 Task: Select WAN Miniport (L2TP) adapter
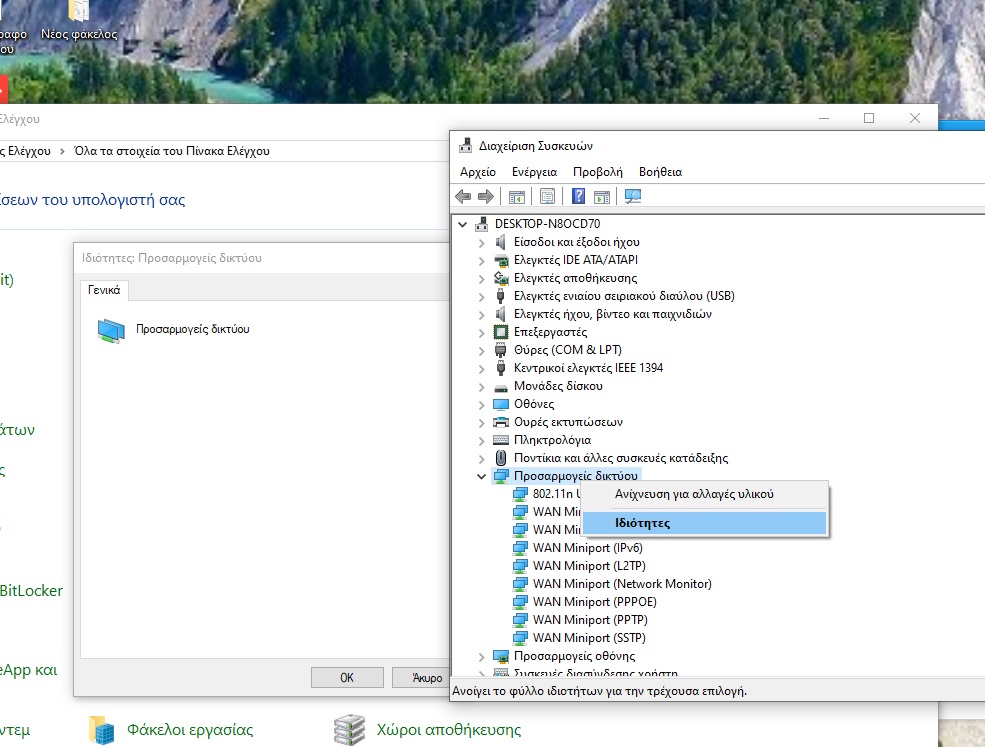(589, 566)
